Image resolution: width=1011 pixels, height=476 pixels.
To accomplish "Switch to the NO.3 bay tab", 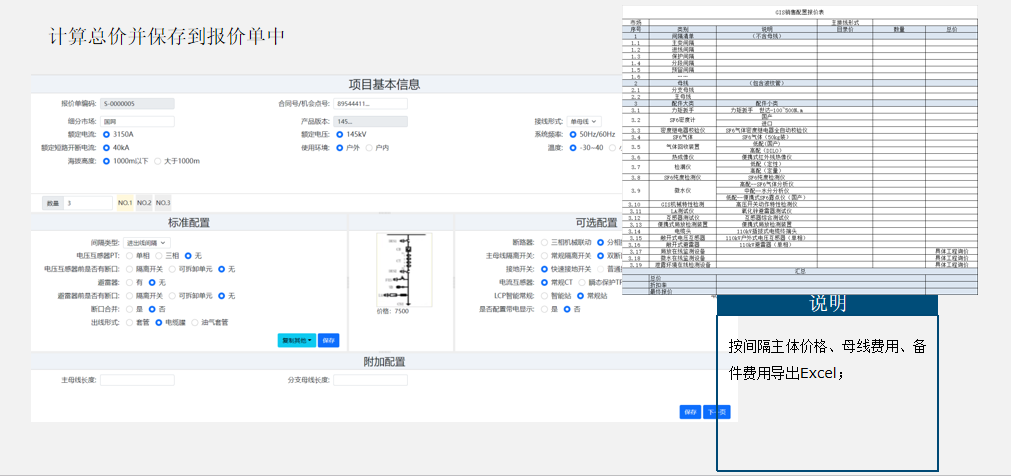I will click(163, 203).
